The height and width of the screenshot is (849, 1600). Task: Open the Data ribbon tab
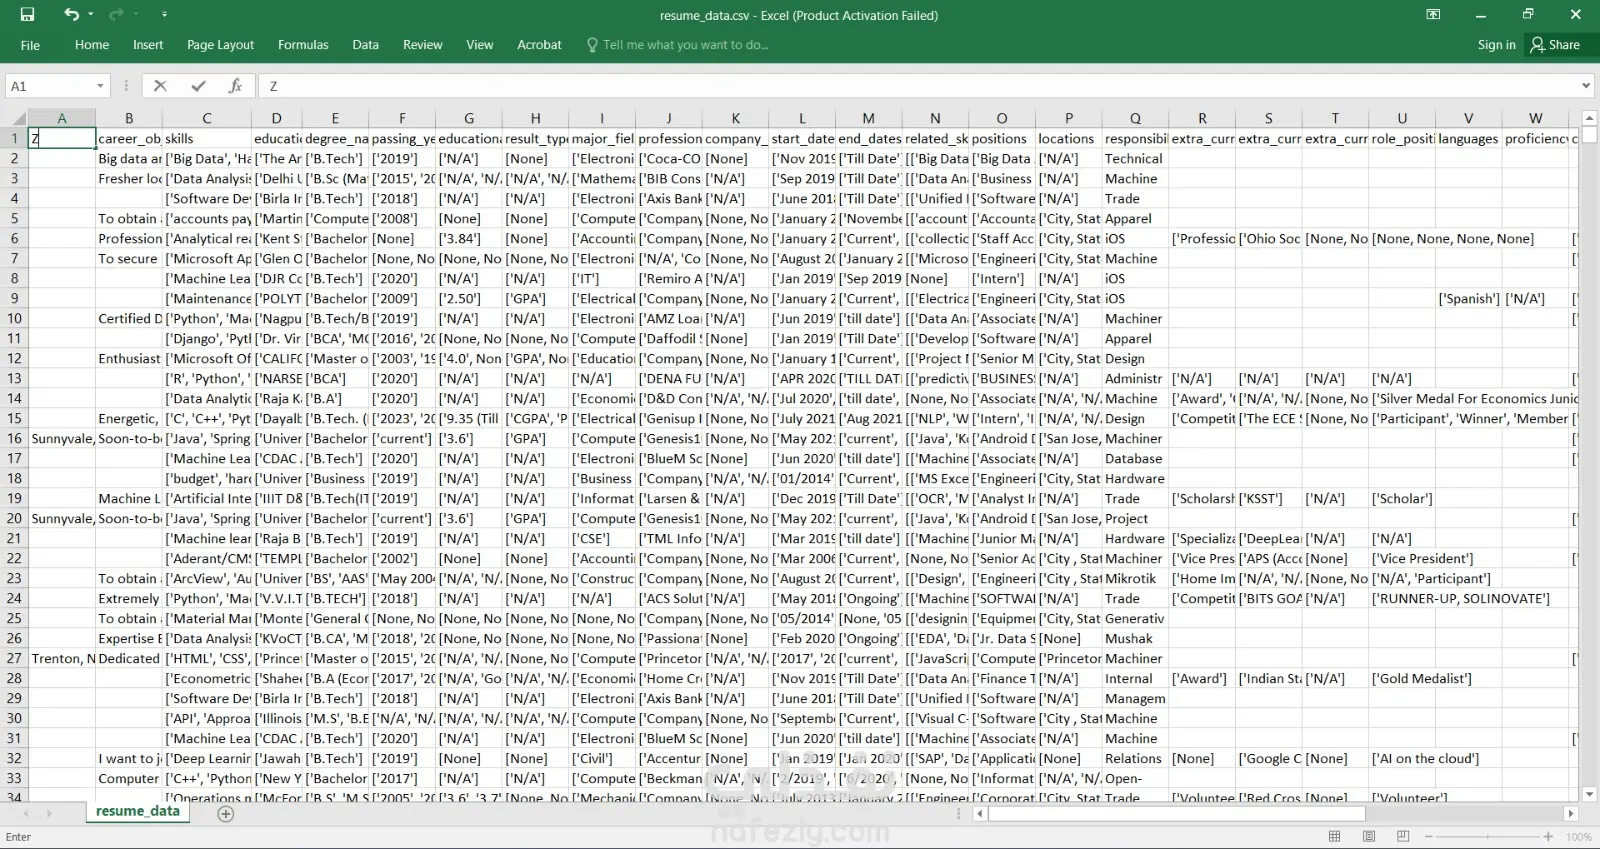pyautogui.click(x=365, y=45)
